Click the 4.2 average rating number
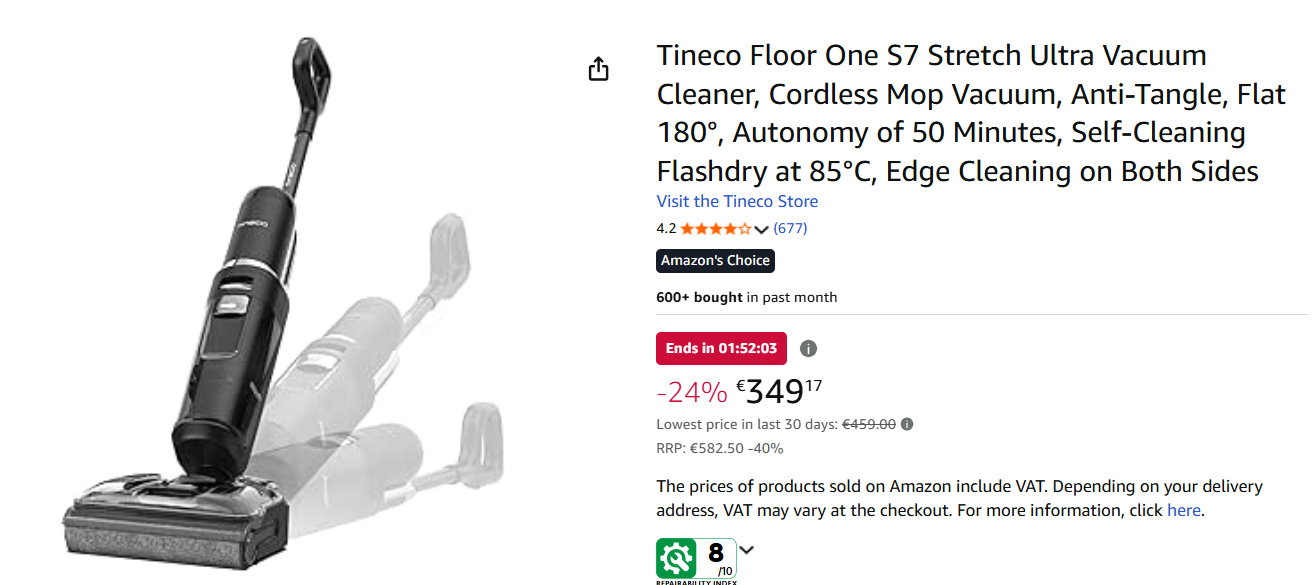Screen dimensions: 1316x585 tap(666, 229)
